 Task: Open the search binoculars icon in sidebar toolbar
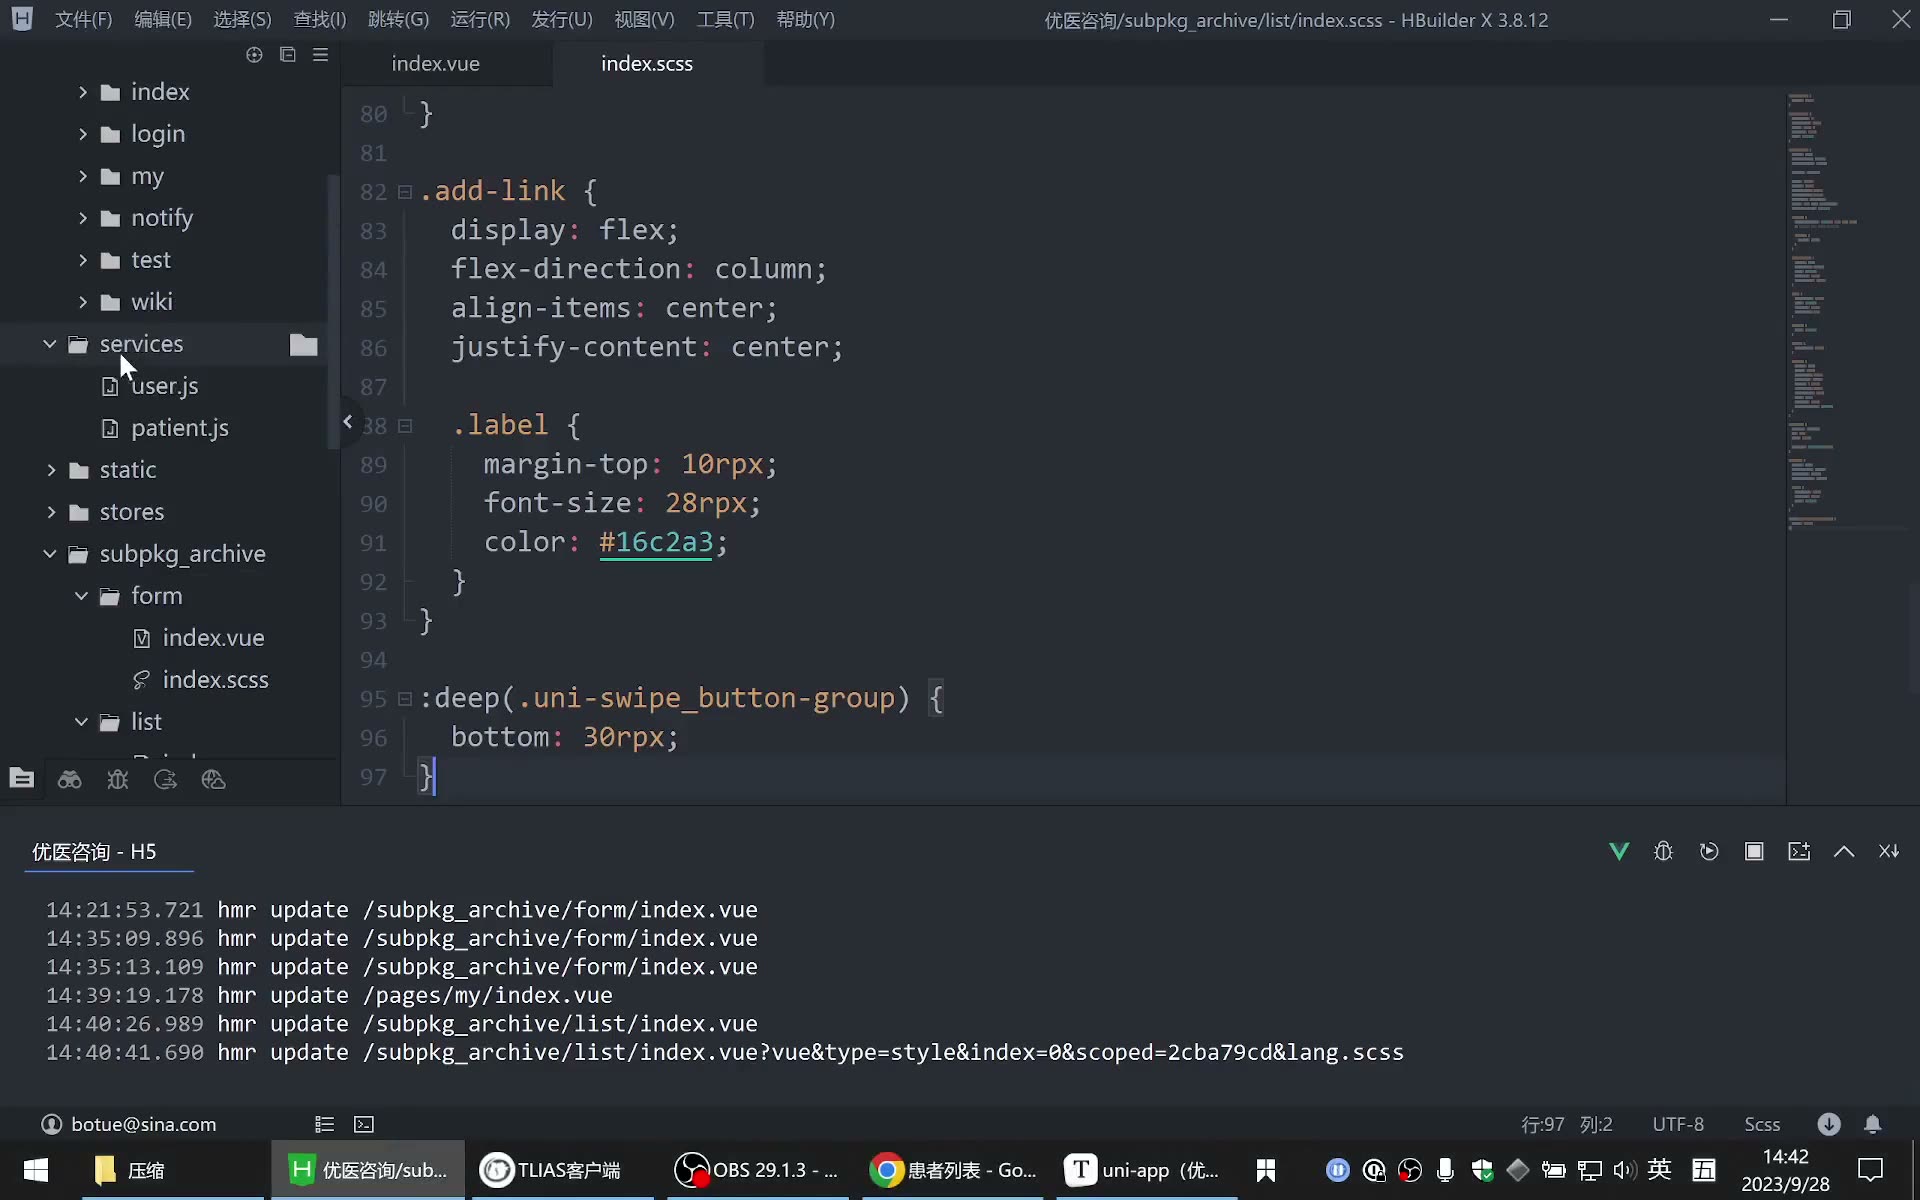pyautogui.click(x=69, y=779)
